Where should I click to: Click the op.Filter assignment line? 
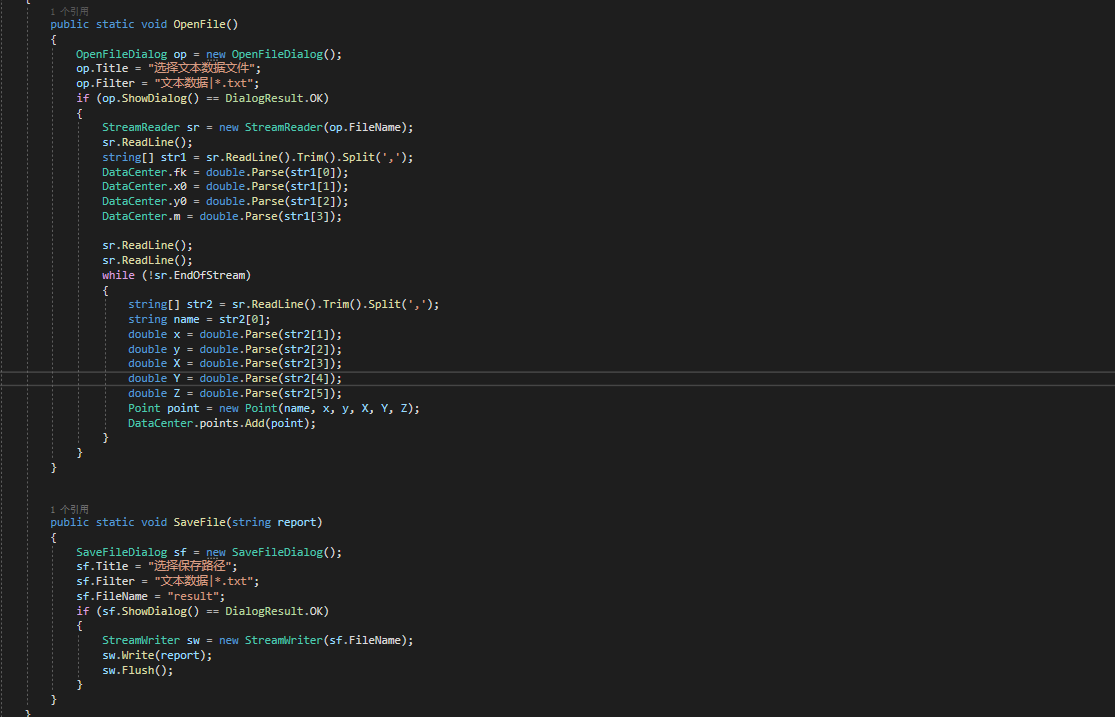(x=168, y=83)
